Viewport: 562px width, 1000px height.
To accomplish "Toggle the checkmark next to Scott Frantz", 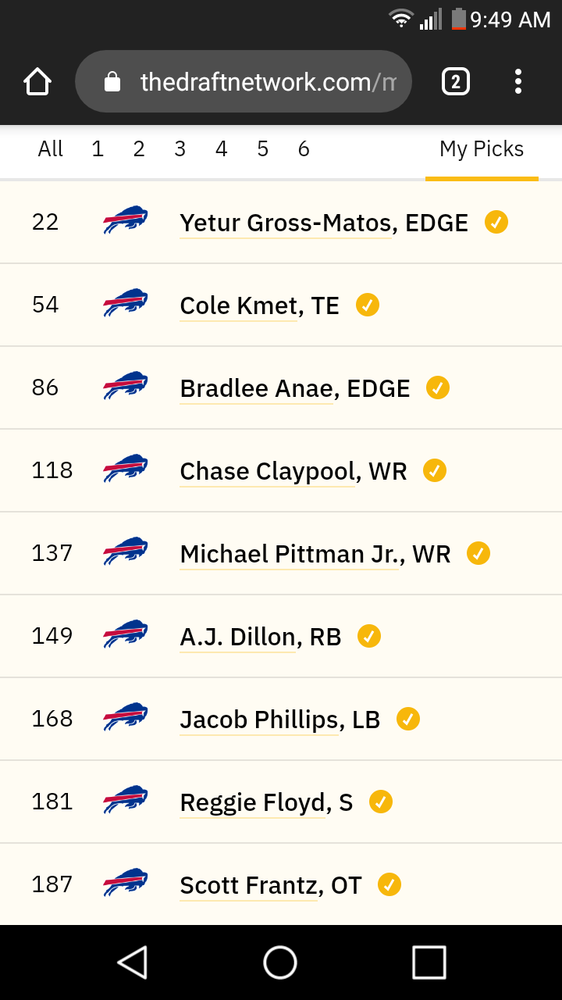I will [389, 885].
